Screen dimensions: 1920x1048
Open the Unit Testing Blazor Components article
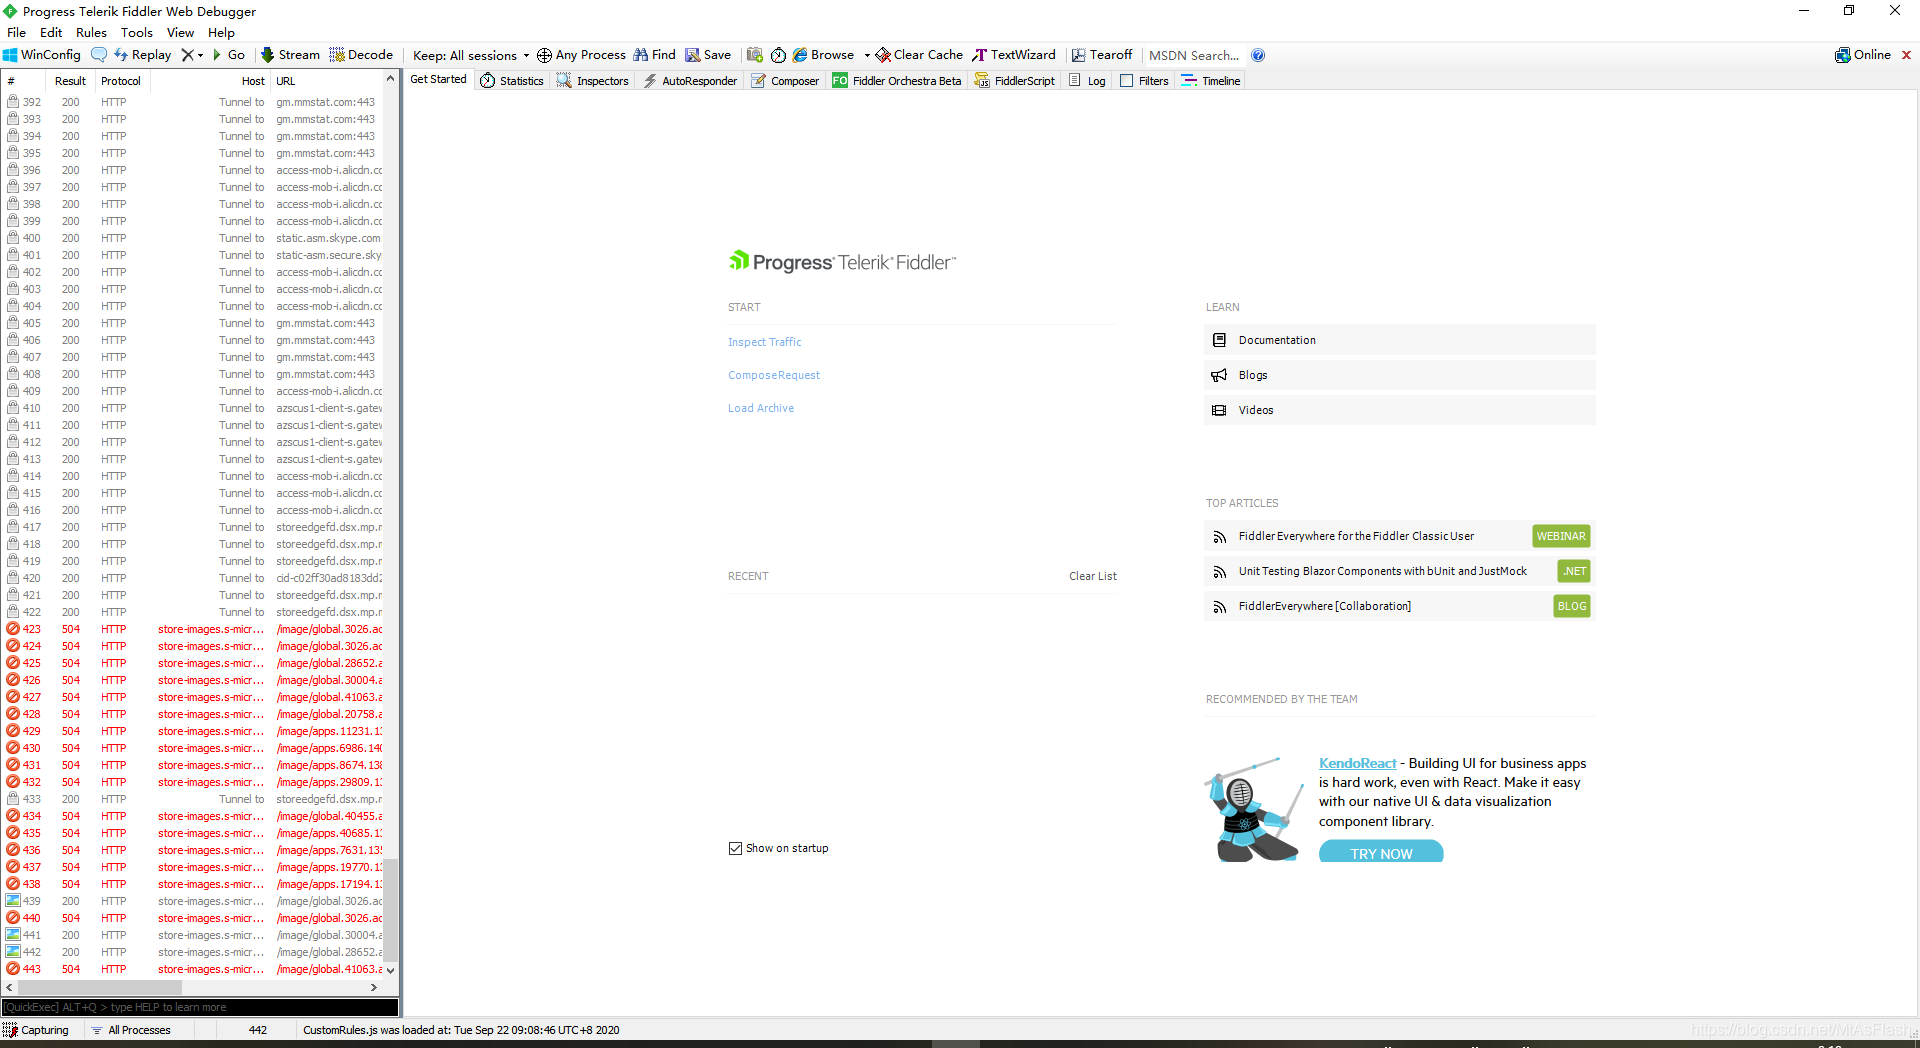(1399, 571)
